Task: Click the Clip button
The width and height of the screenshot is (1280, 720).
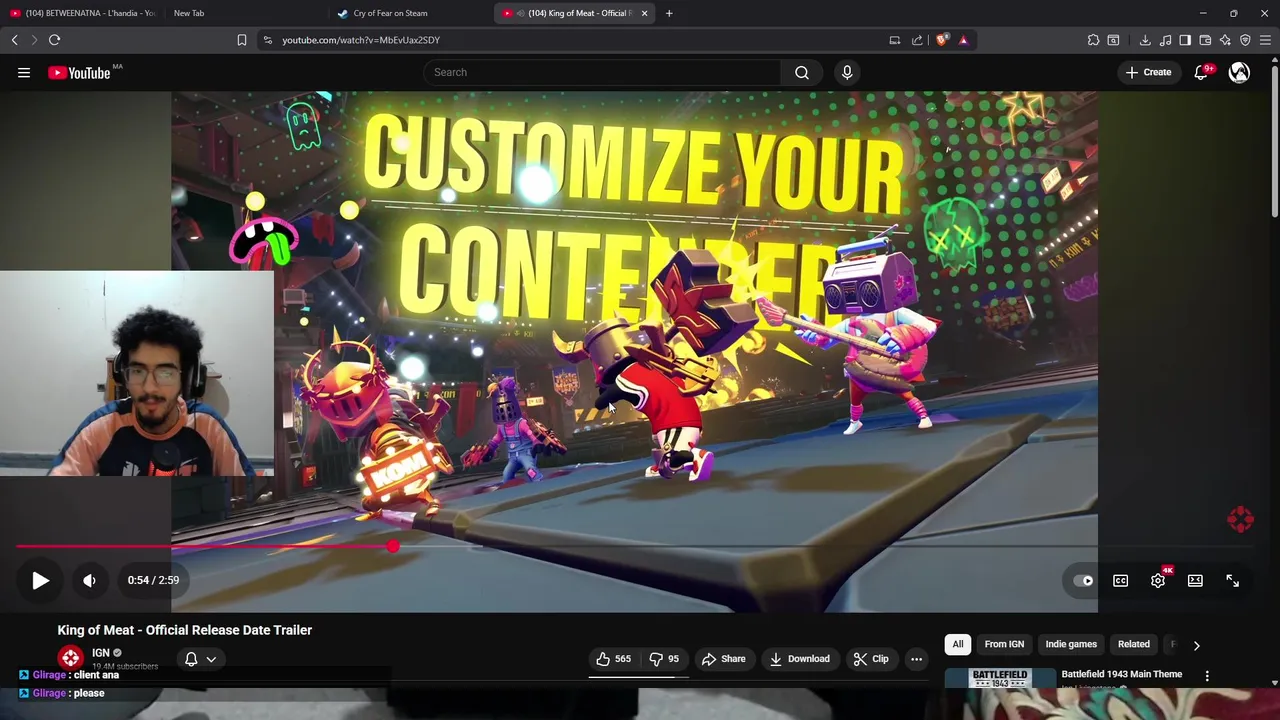Action: (x=871, y=659)
